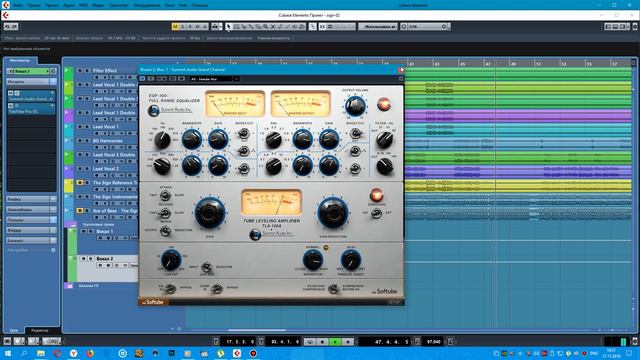Select the BG Harmonies track

click(107, 141)
